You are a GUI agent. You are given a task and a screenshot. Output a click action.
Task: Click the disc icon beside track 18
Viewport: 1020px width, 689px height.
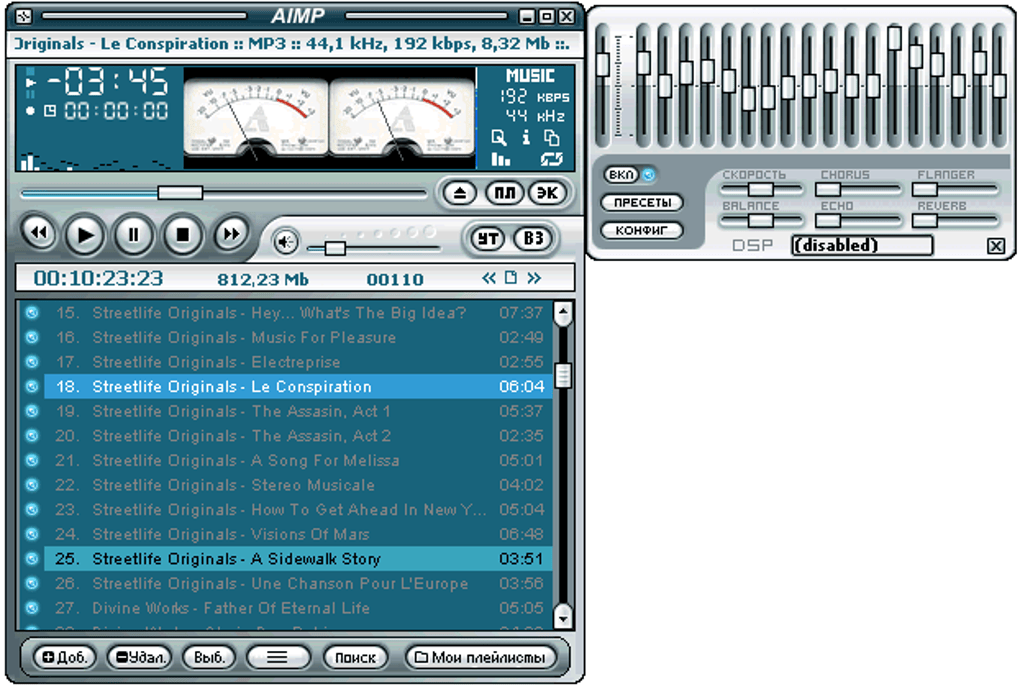click(x=31, y=386)
